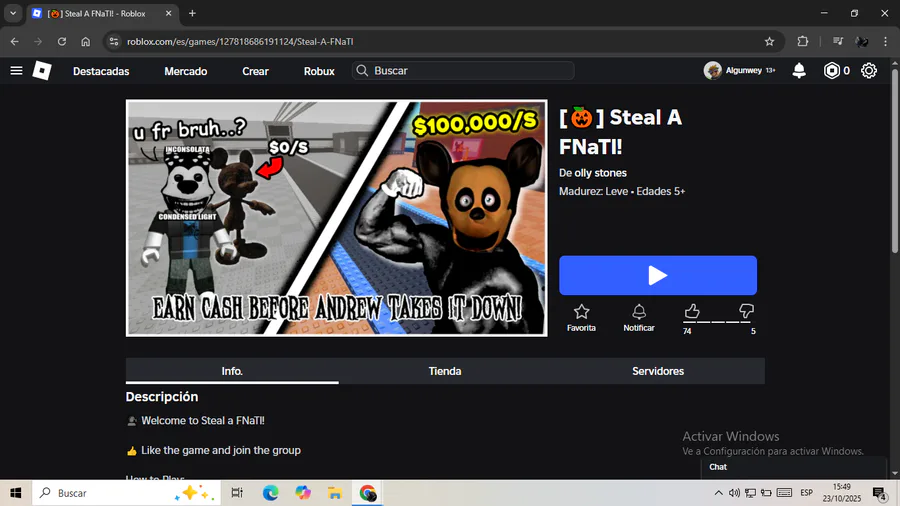Switch to the Servidores tab
Screen dimensions: 900x506
click(658, 371)
